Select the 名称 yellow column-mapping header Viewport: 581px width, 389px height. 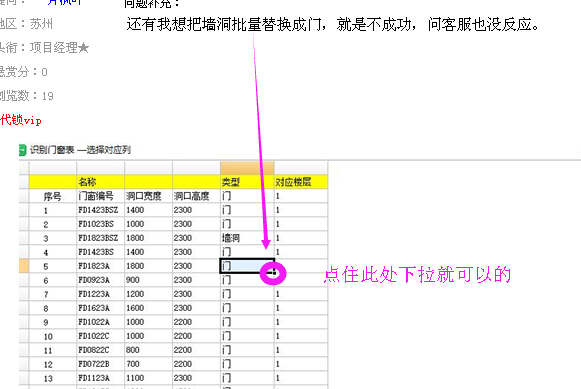click(100, 182)
